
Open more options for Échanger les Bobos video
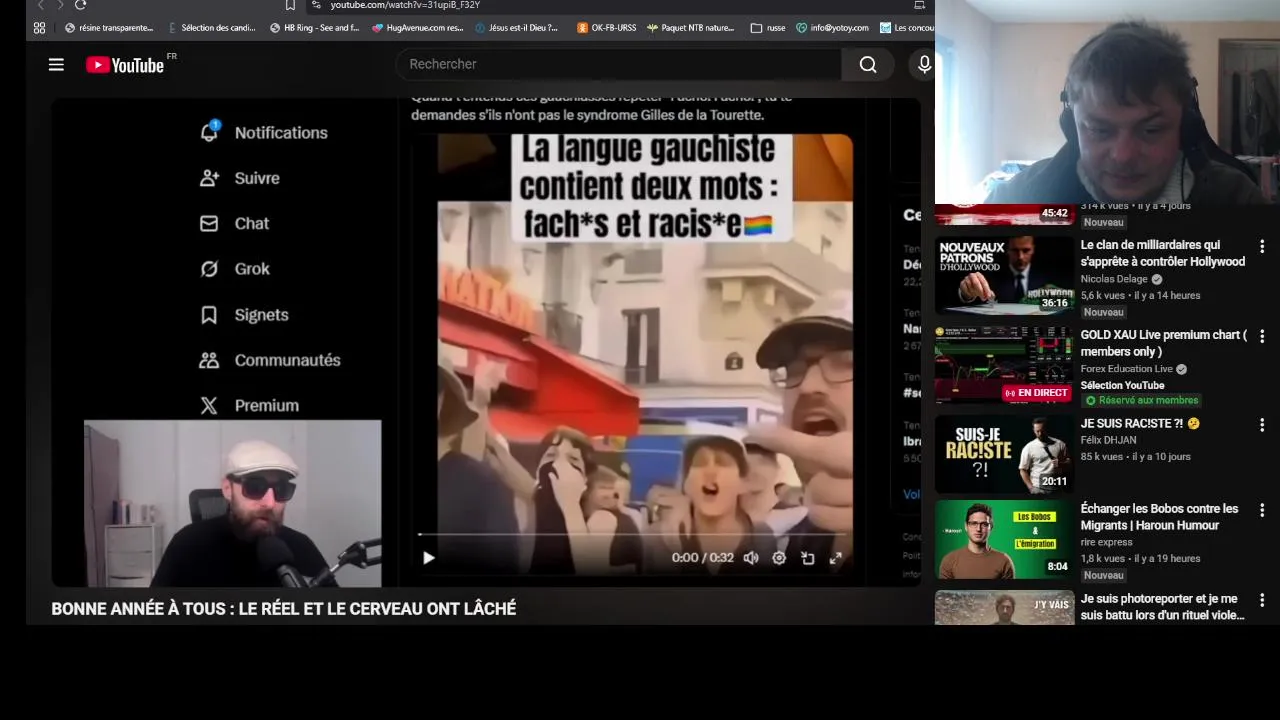tap(1262, 510)
